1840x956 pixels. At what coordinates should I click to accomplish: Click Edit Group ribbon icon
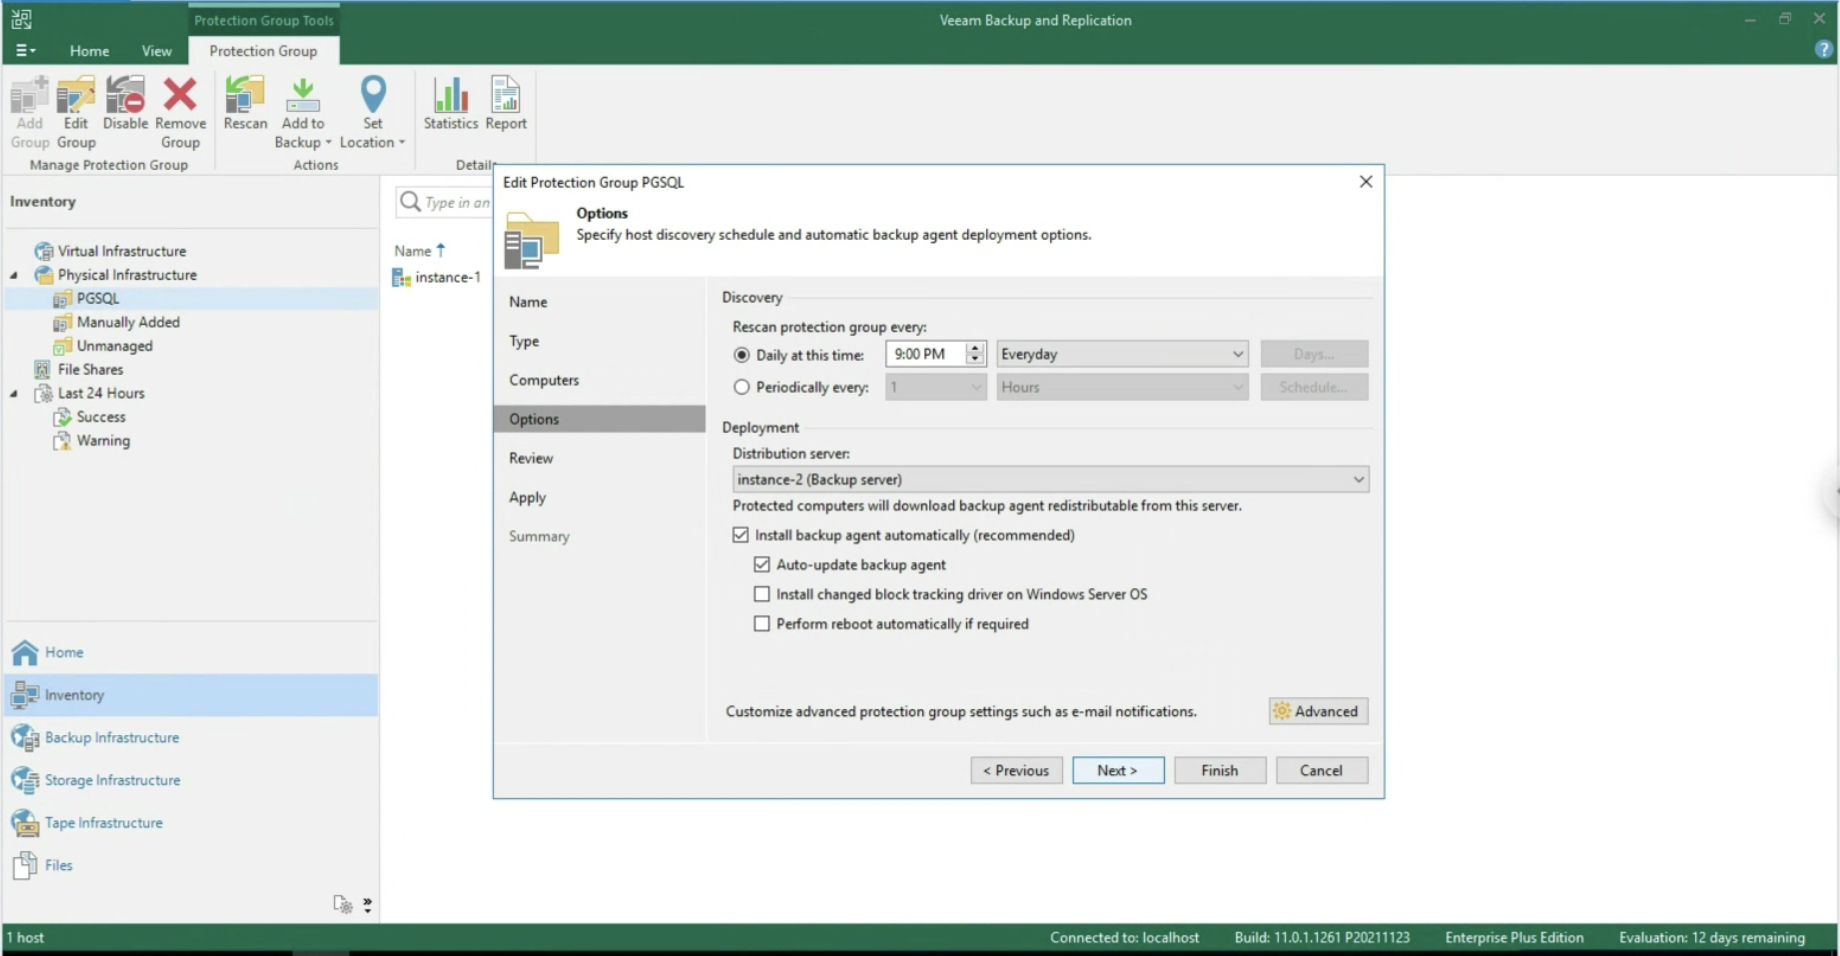76,112
